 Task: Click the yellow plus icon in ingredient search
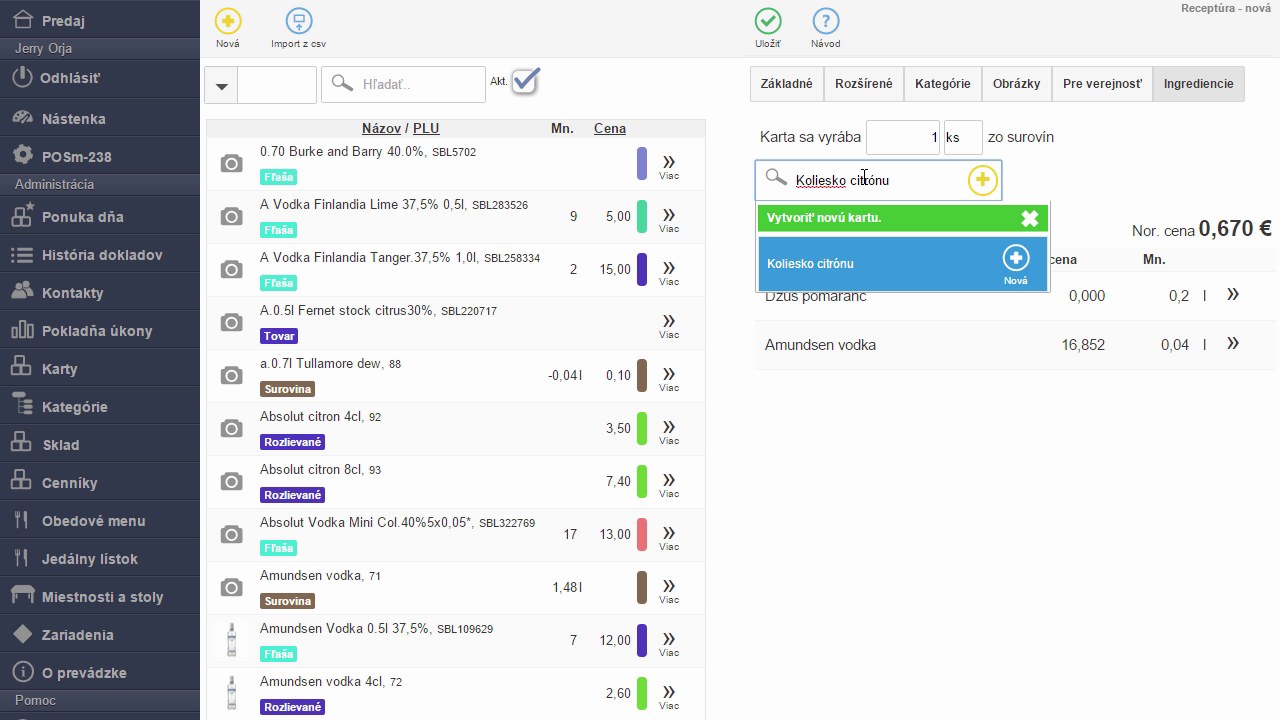coord(983,180)
